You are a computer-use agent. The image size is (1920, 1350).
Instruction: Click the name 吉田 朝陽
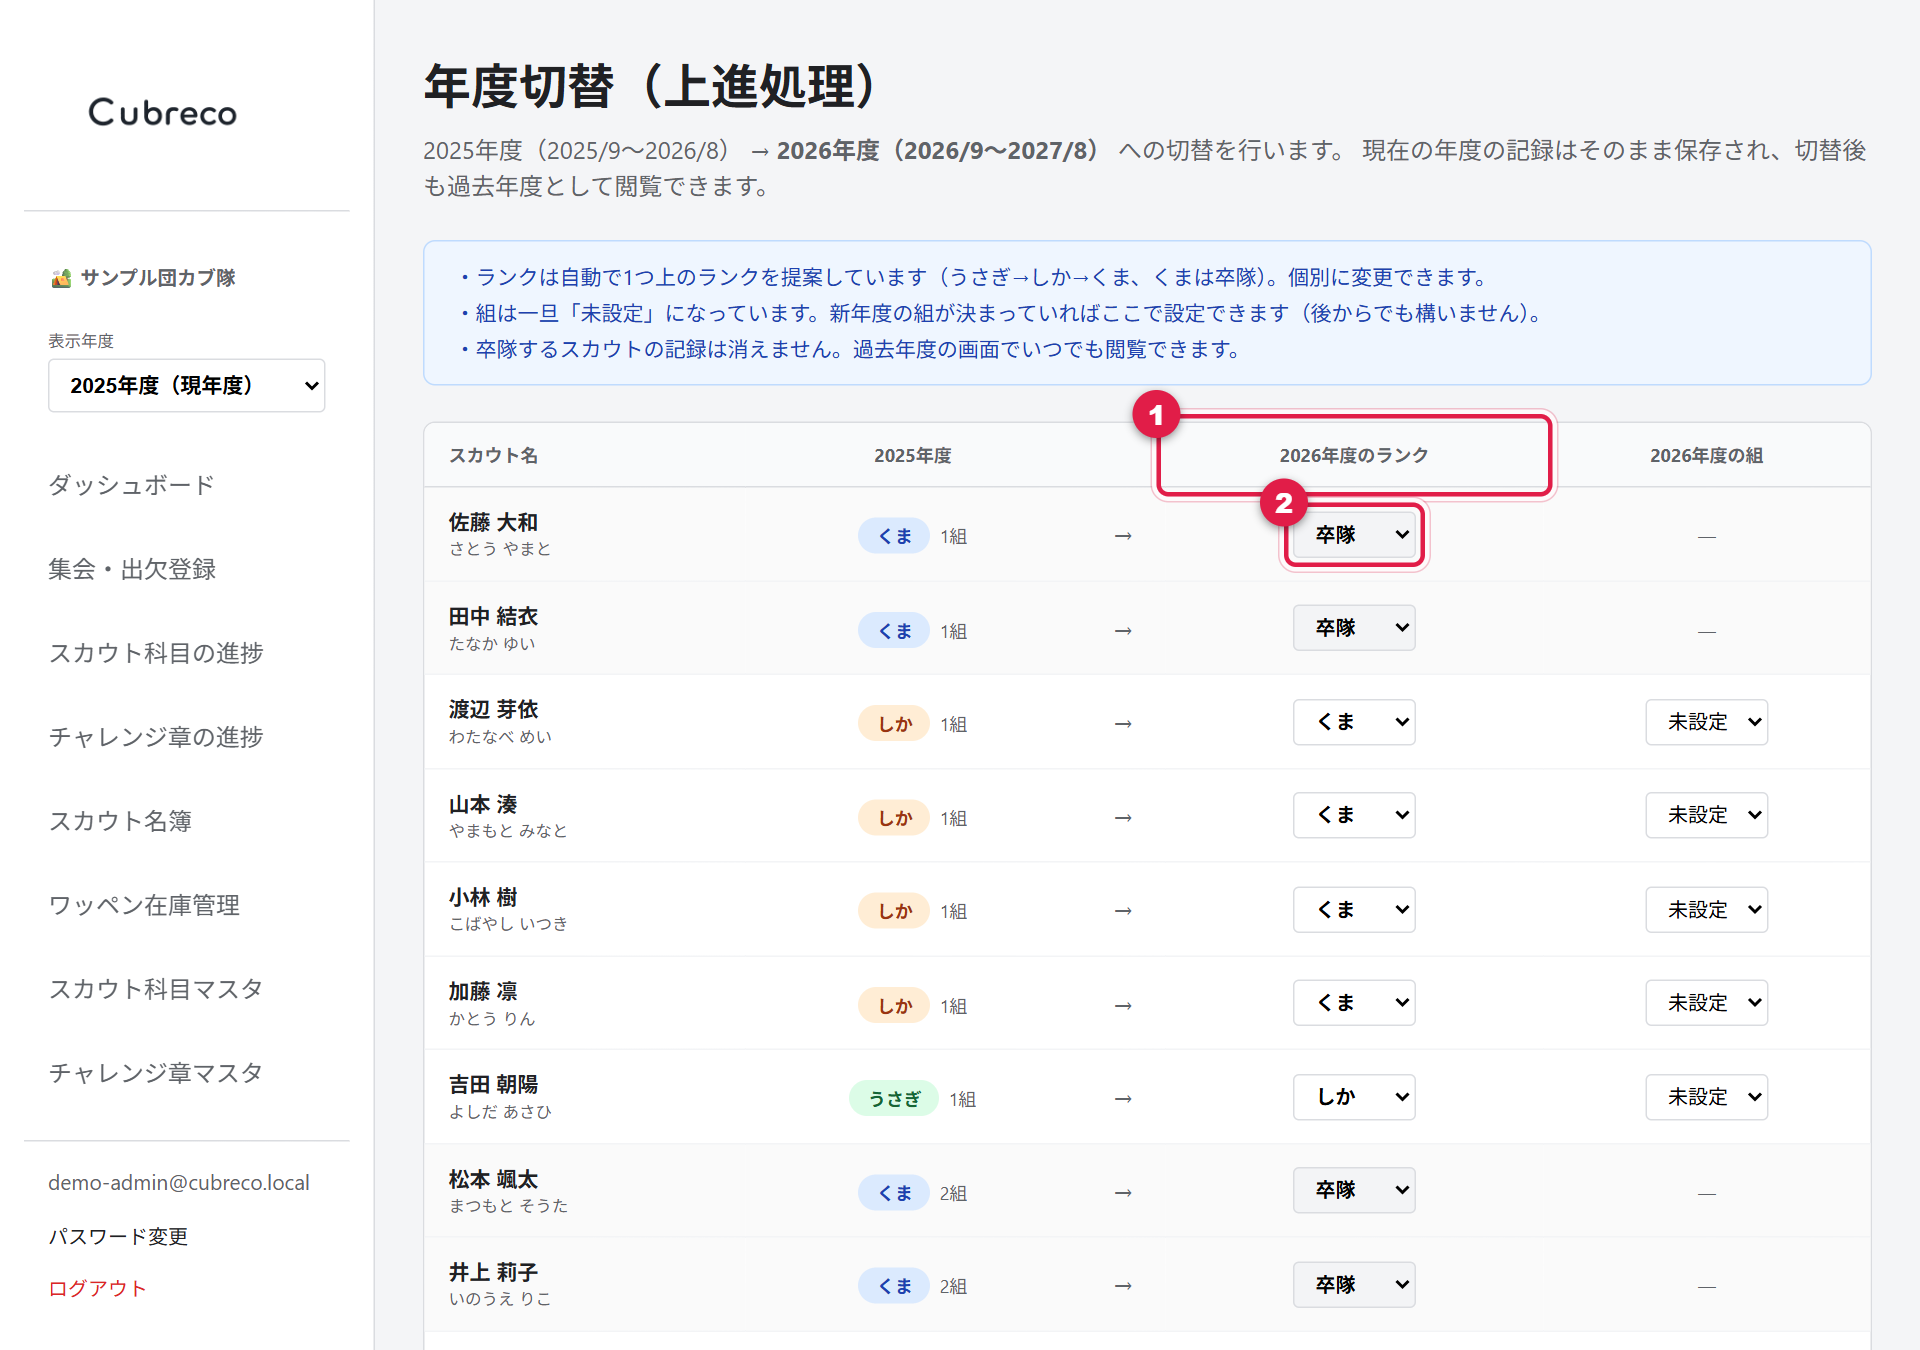click(x=493, y=1084)
